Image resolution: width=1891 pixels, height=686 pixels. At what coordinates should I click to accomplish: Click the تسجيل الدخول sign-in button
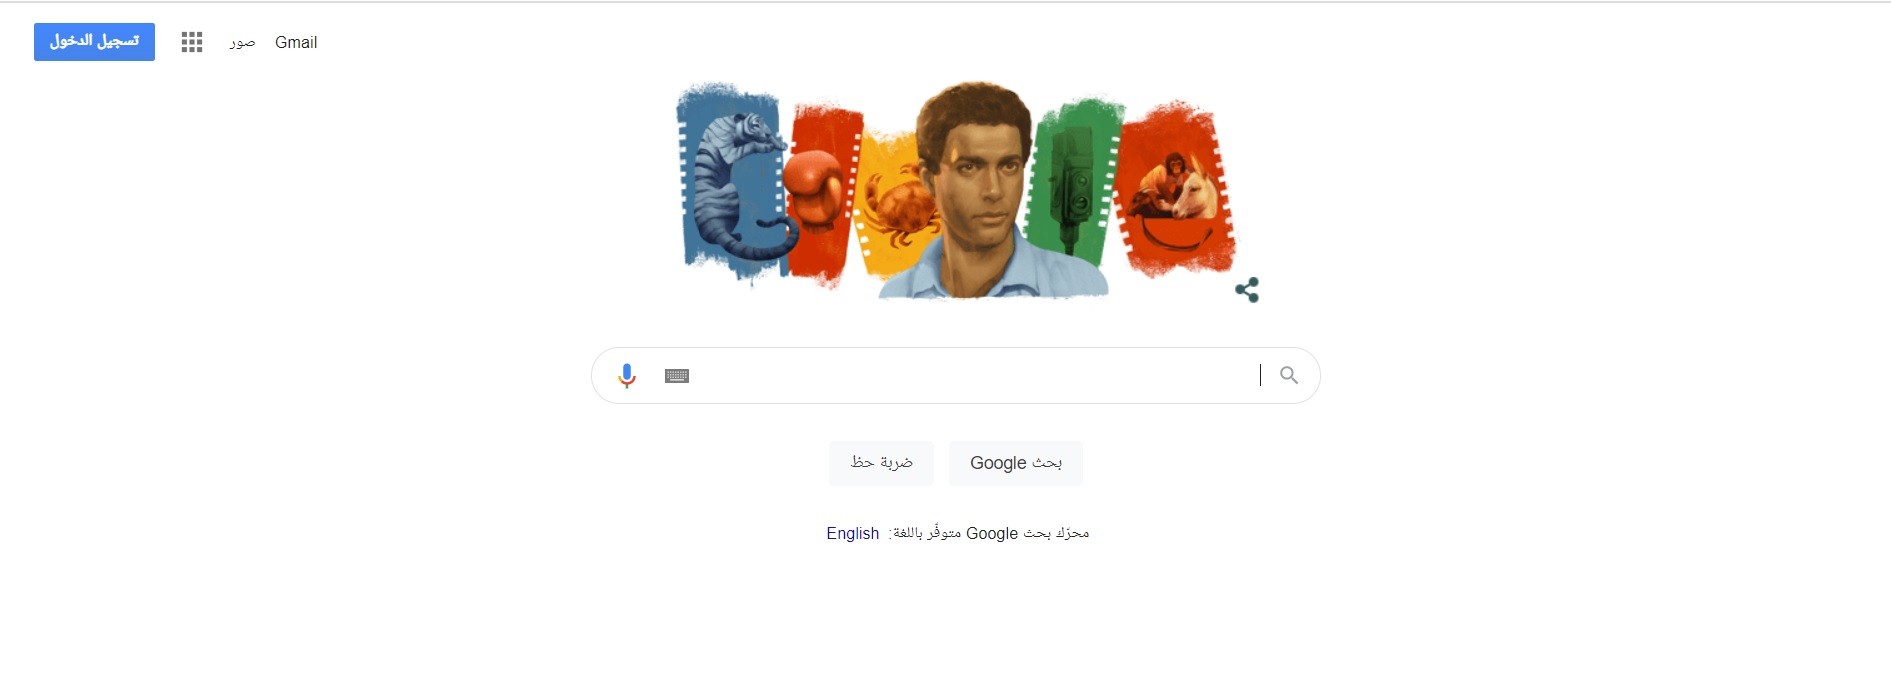click(94, 42)
